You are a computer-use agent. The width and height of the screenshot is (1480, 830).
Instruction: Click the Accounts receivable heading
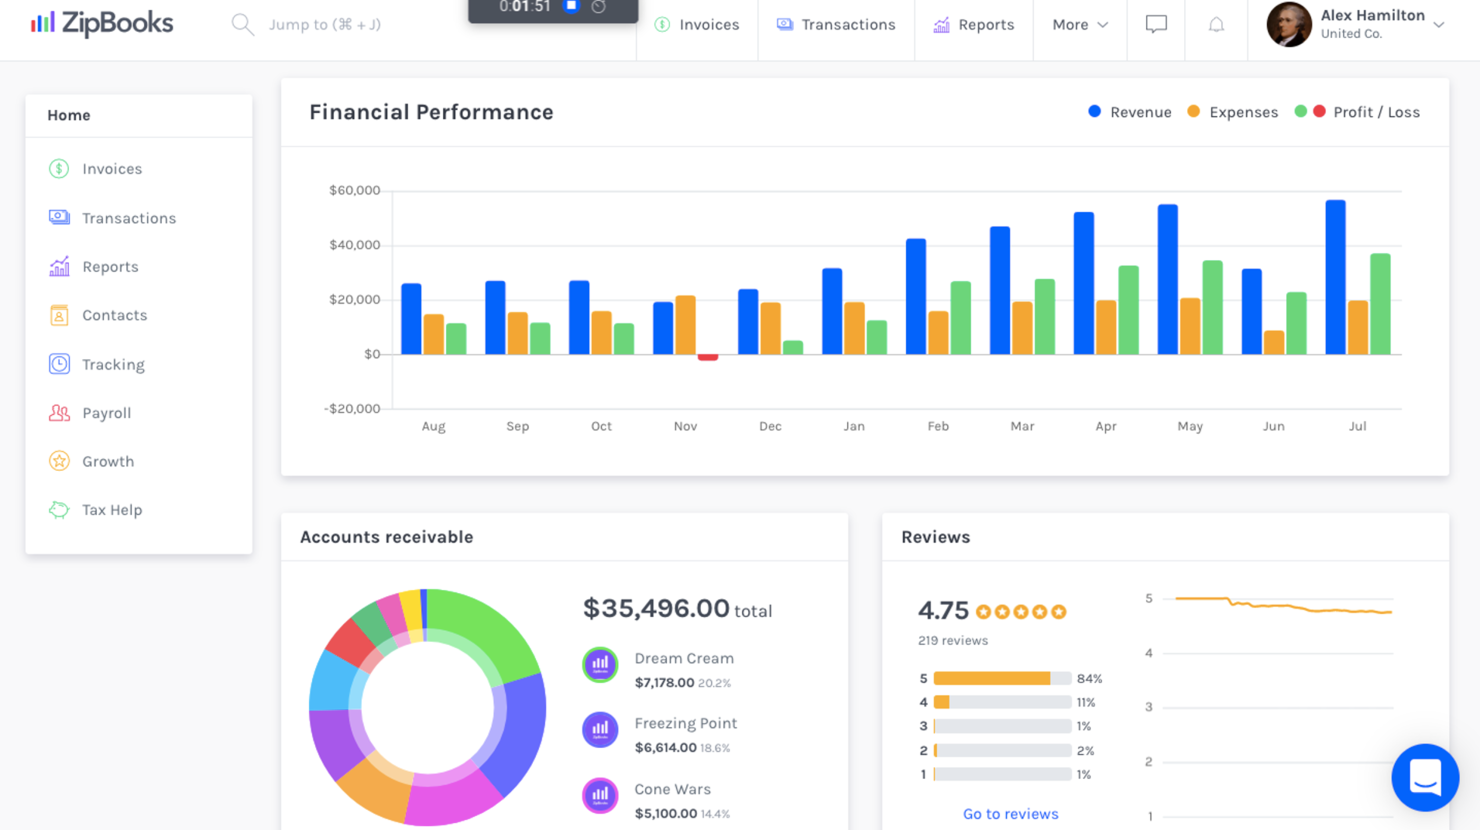tap(387, 537)
